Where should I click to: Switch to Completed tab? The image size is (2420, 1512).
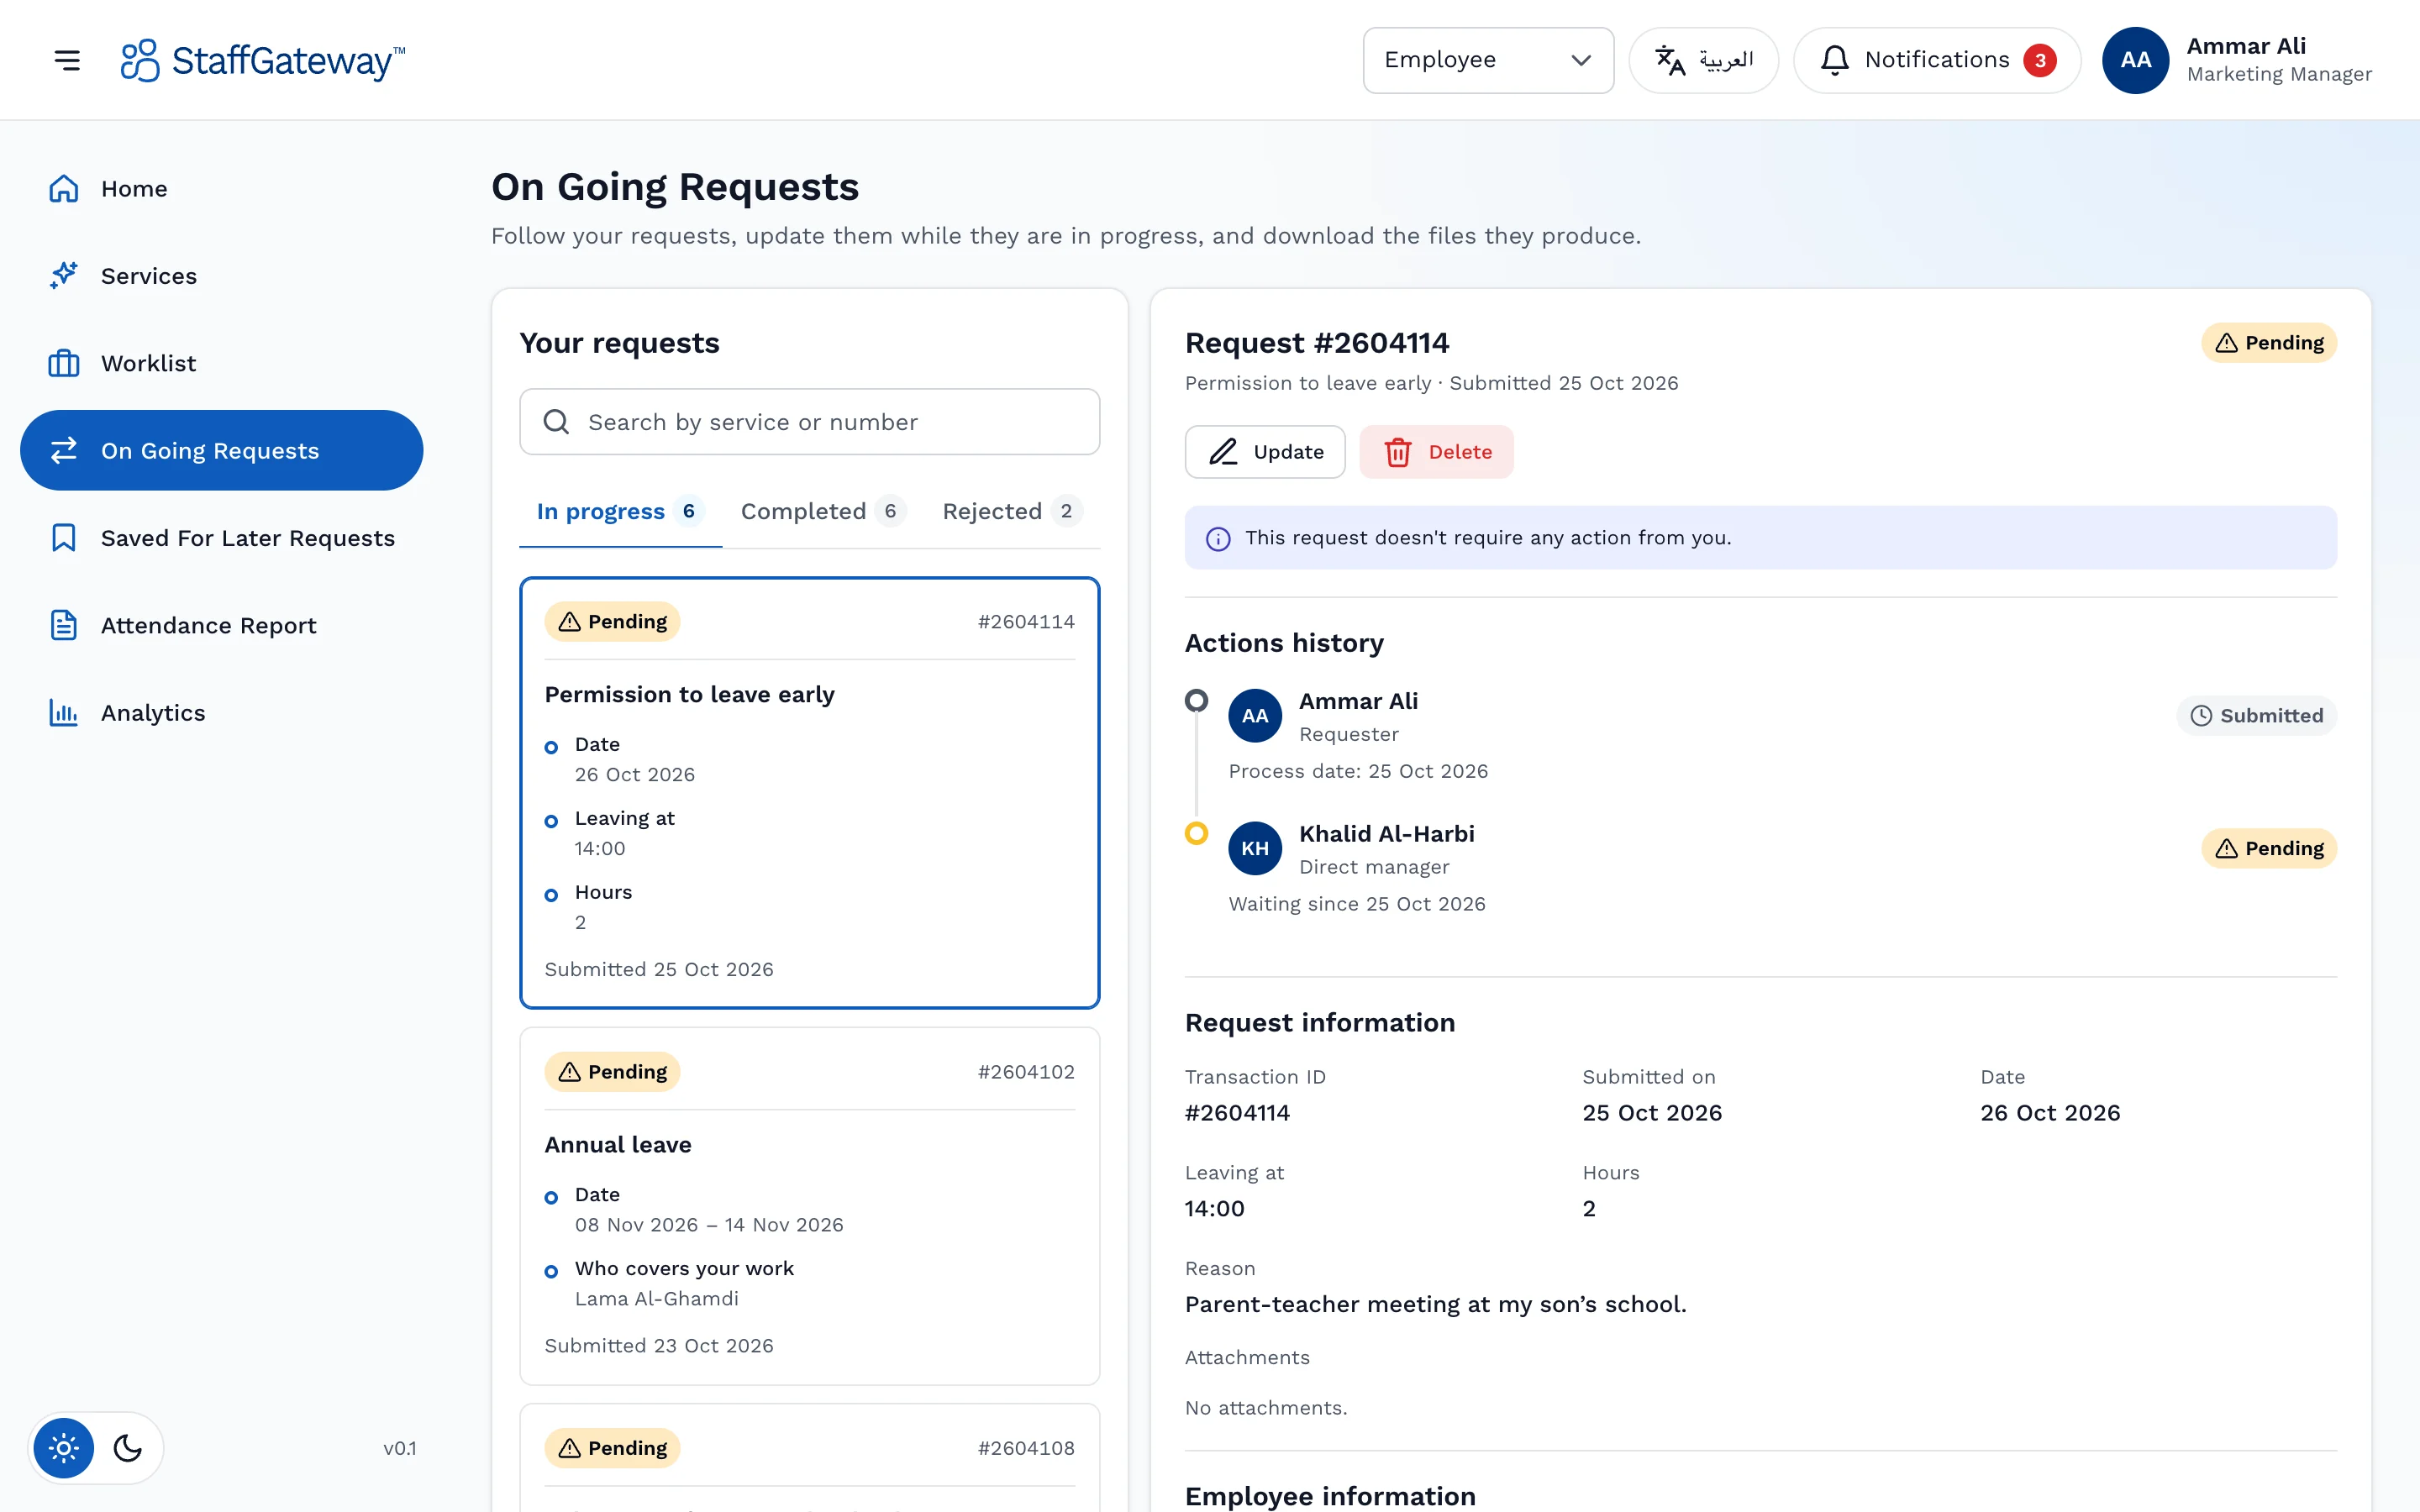823,512
